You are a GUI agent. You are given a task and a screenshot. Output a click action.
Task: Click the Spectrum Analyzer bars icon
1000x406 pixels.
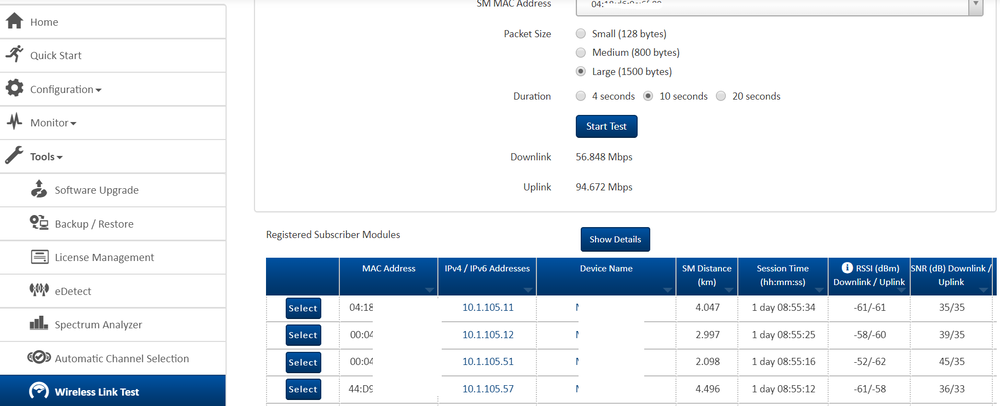[39, 324]
